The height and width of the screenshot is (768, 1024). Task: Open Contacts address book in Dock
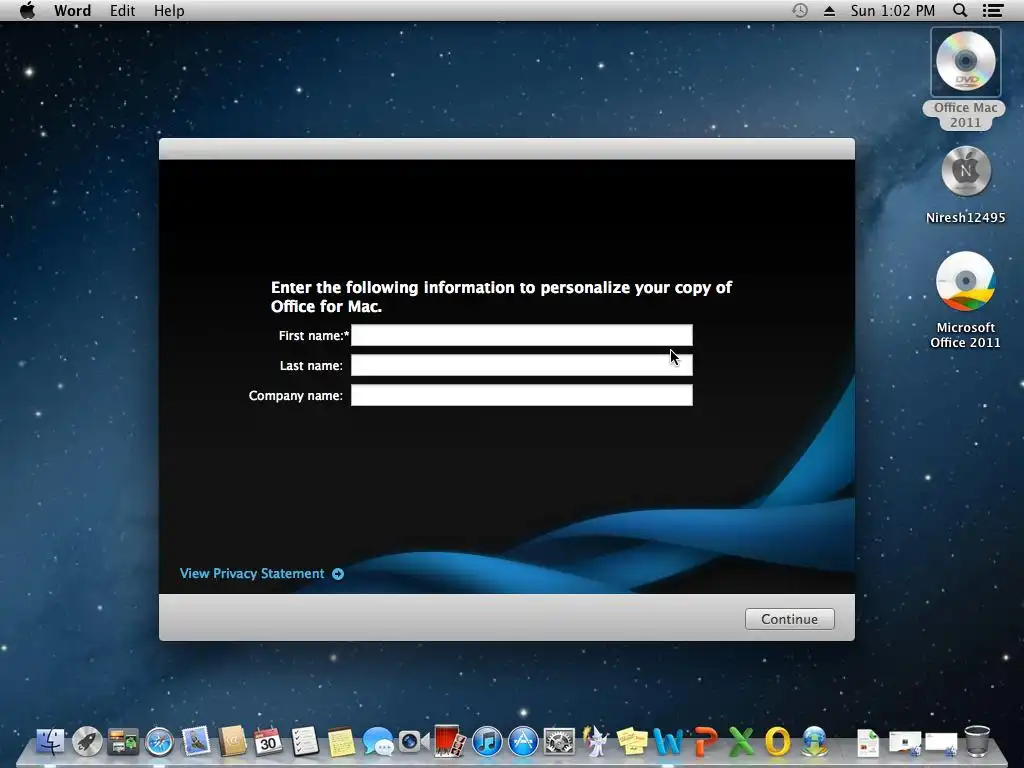point(232,742)
